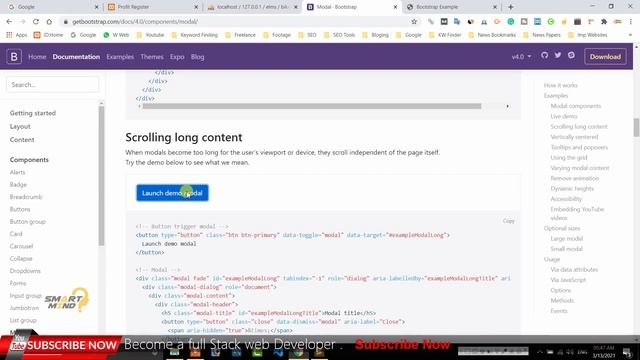Image resolution: width=640 pixels, height=360 pixels.
Task: Click the Bootstrap B logo icon
Action: [x=14, y=57]
